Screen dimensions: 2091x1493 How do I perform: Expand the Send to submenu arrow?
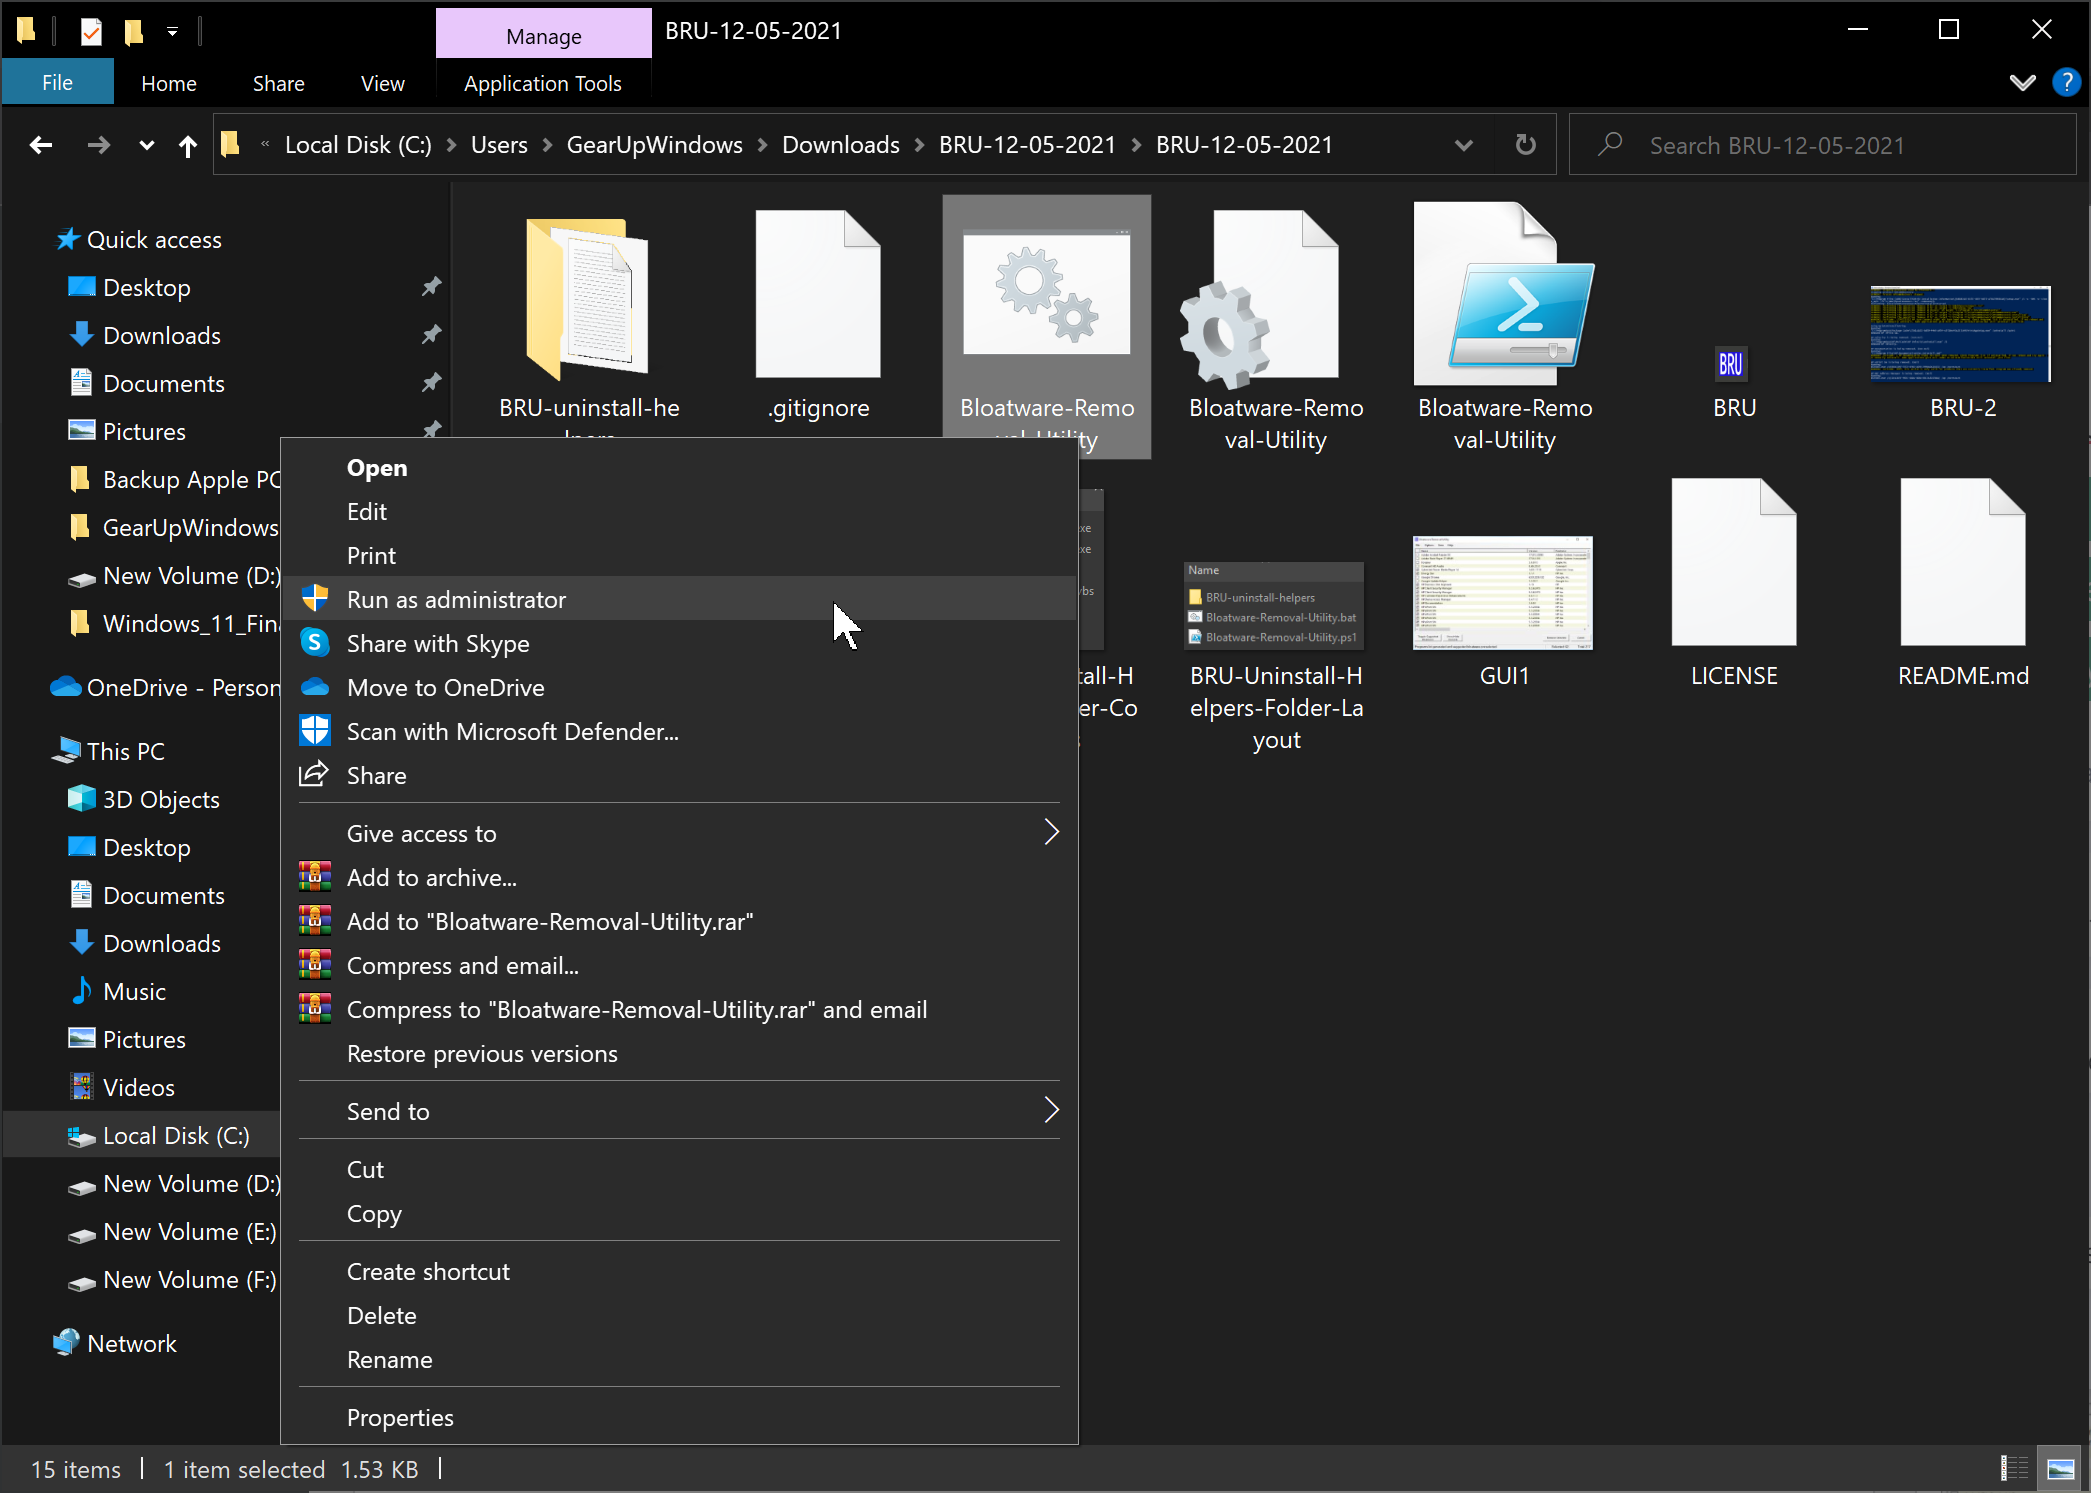1049,1110
